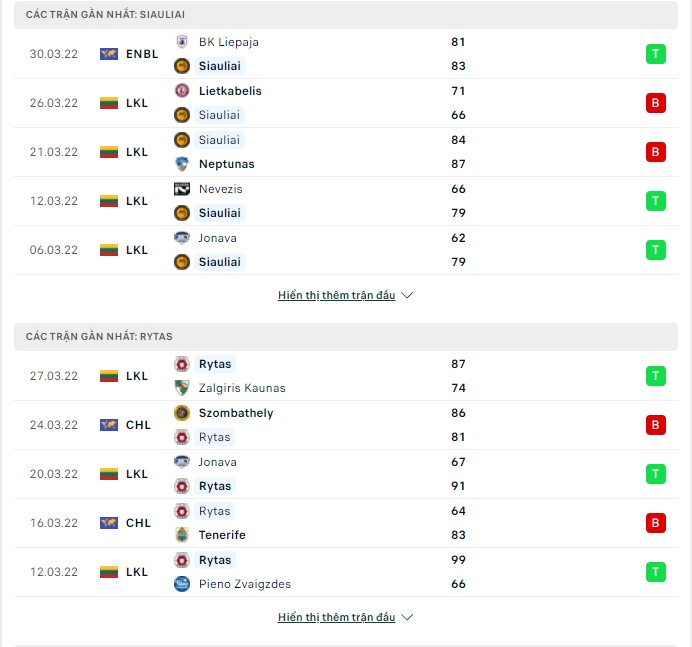Click the green T badge for BK Liepaja match
The image size is (692, 647).
tap(655, 54)
